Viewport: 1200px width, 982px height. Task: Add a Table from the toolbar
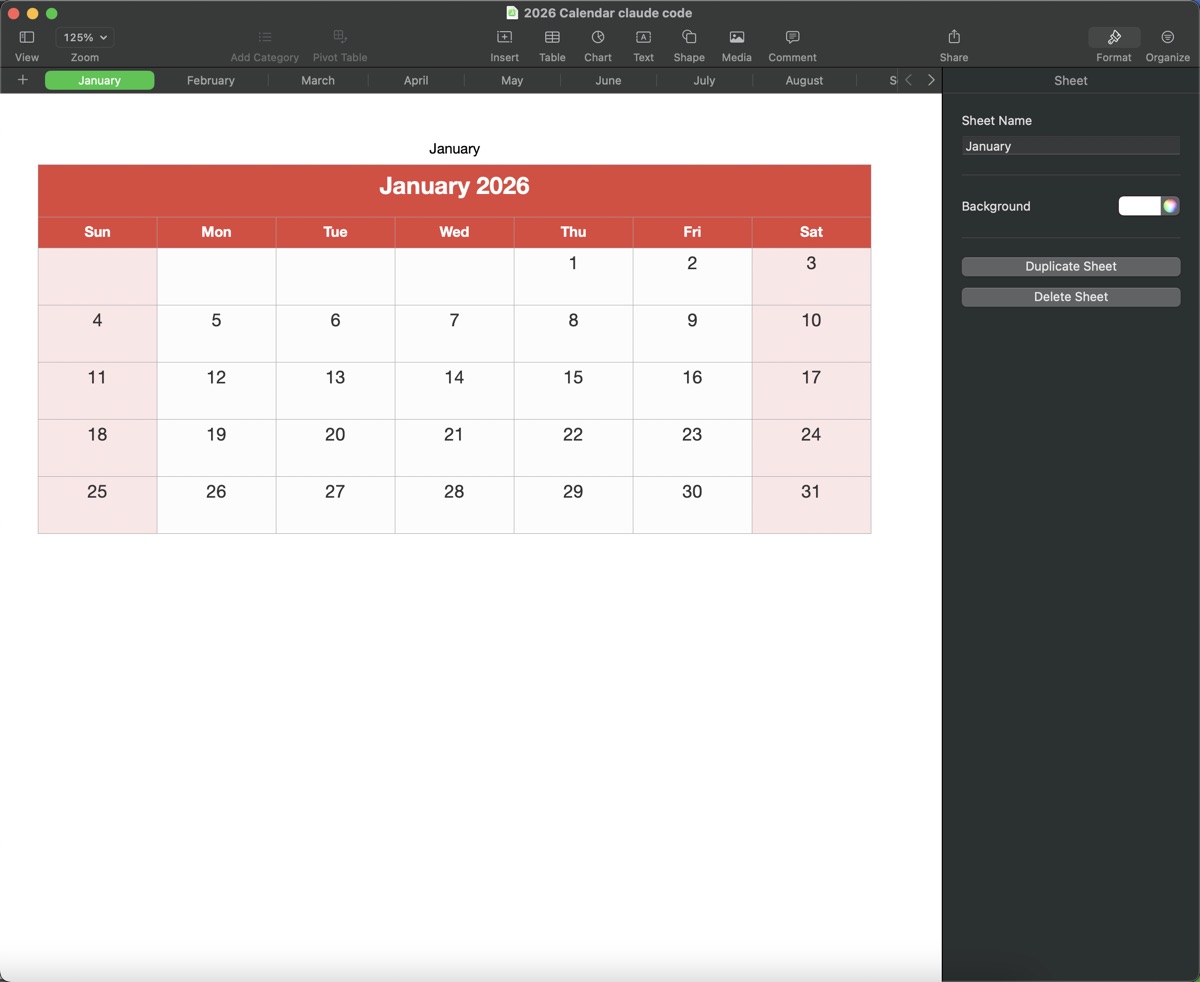pos(552,37)
